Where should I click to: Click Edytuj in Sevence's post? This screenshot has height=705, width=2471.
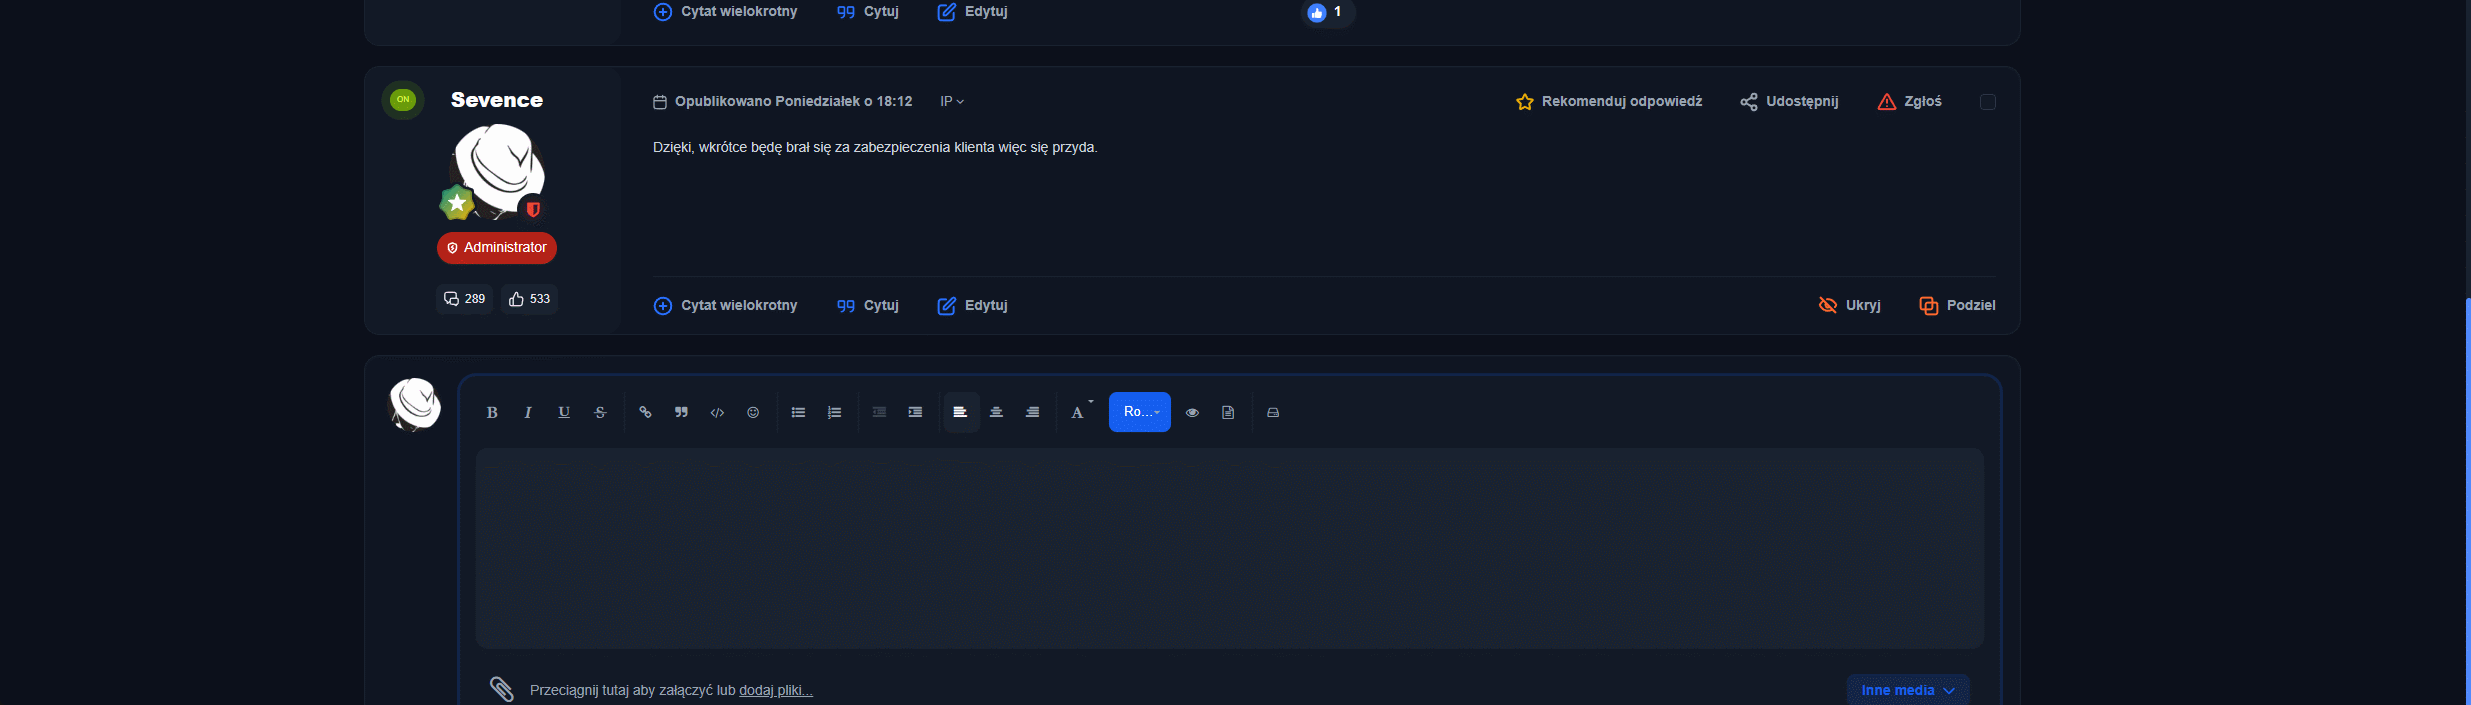[972, 305]
